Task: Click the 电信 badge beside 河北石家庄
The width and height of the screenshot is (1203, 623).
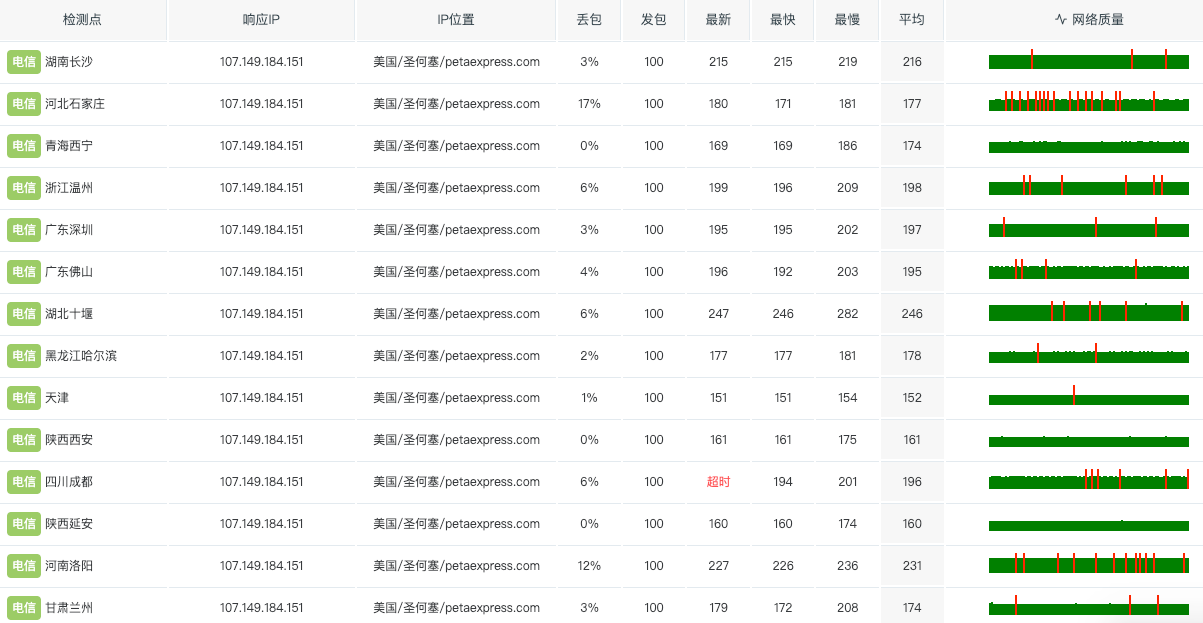Action: tap(23, 104)
